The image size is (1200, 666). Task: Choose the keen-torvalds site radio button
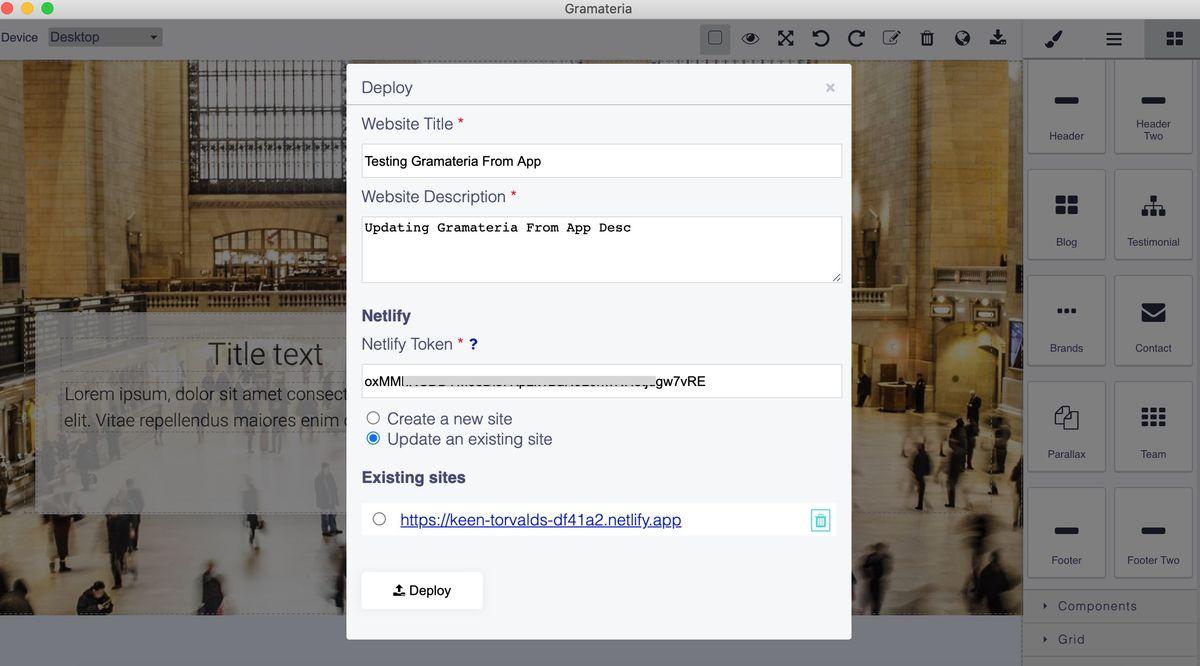[379, 519]
